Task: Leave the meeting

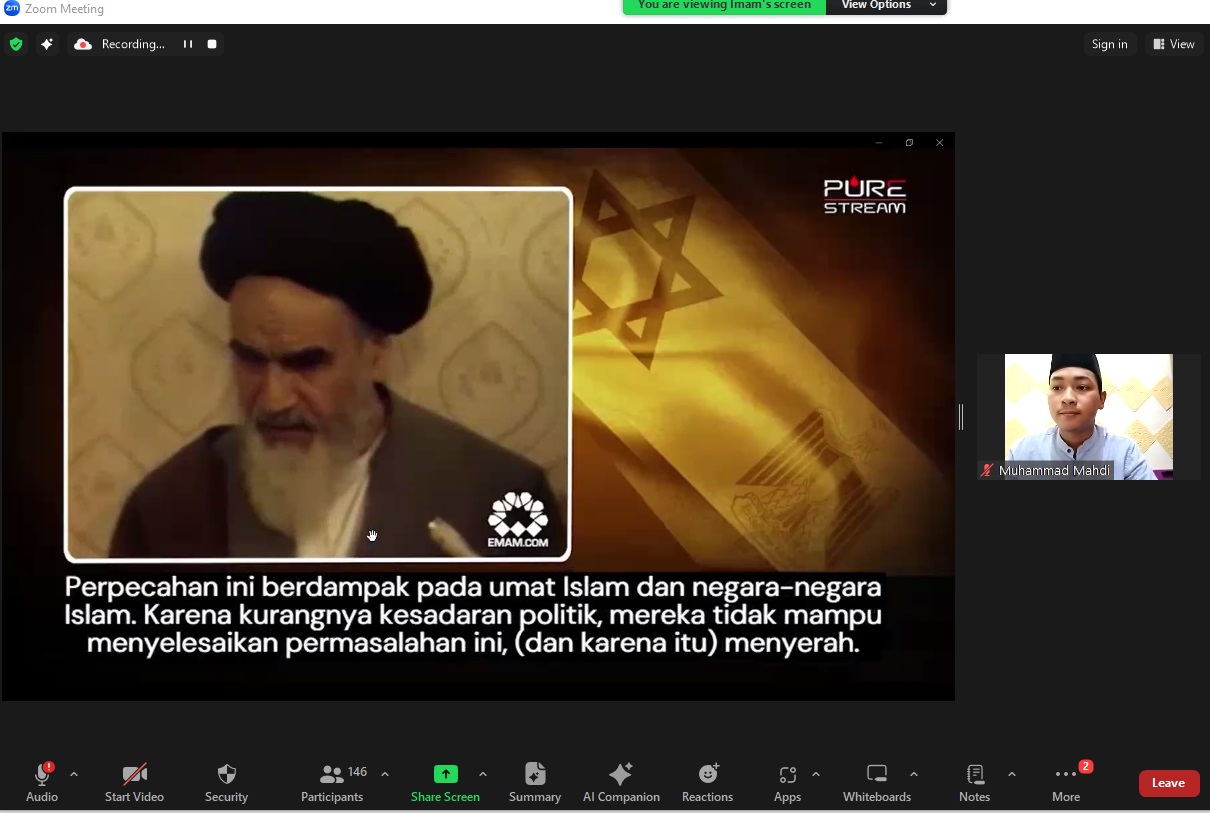Action: click(1169, 783)
